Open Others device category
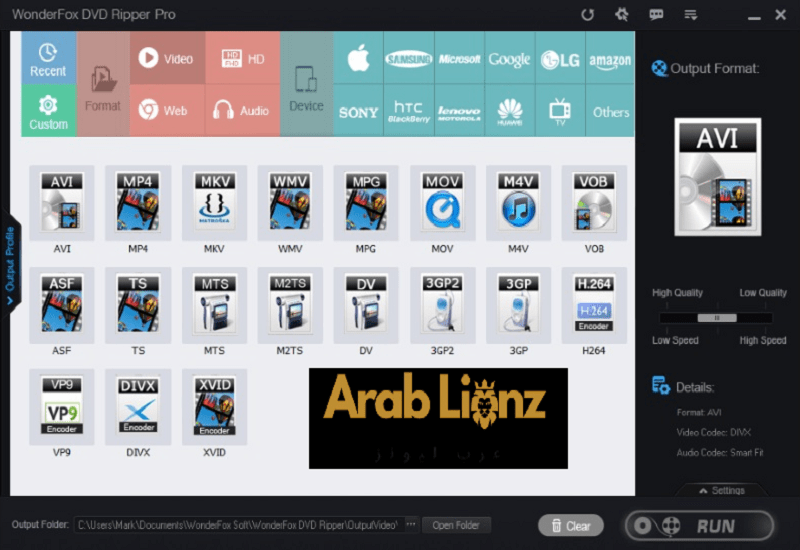This screenshot has height=550, width=800. [610, 111]
